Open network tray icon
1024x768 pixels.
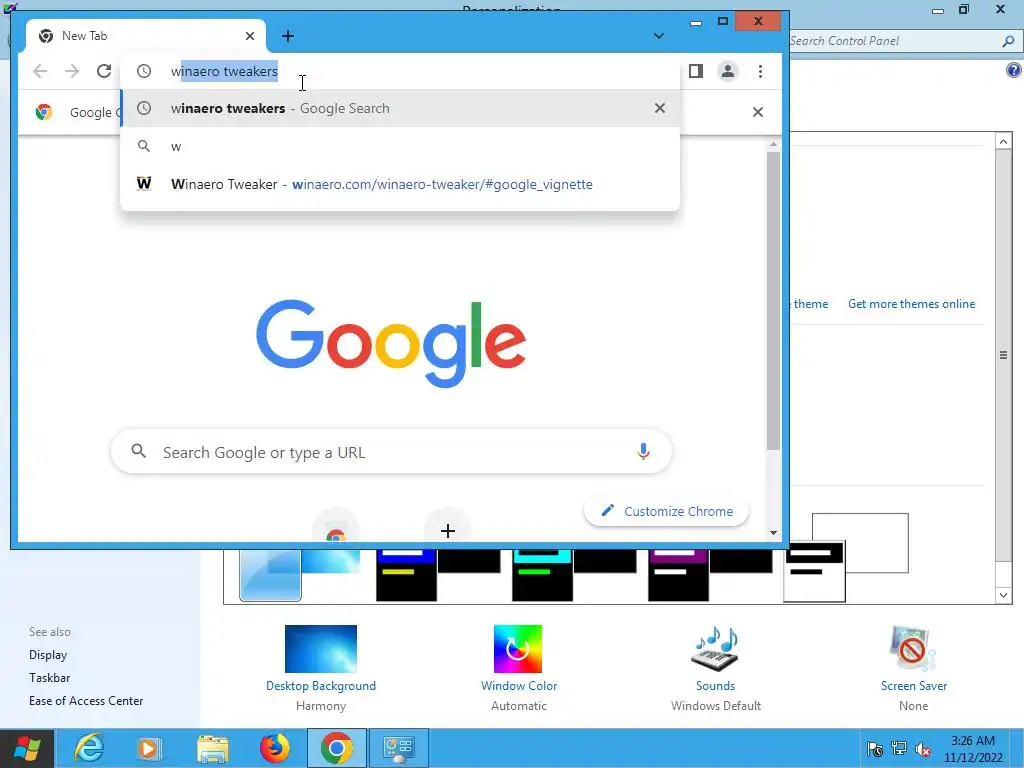[x=899, y=748]
